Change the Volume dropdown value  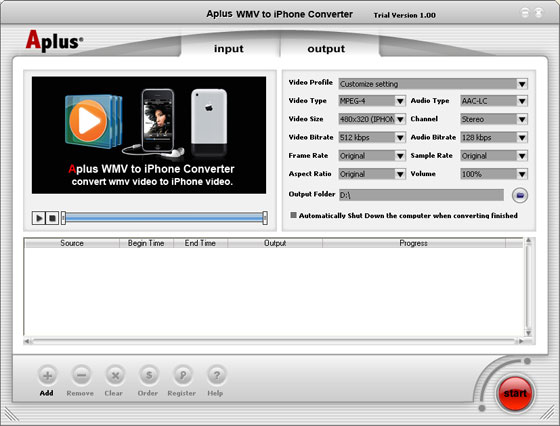pos(494,174)
